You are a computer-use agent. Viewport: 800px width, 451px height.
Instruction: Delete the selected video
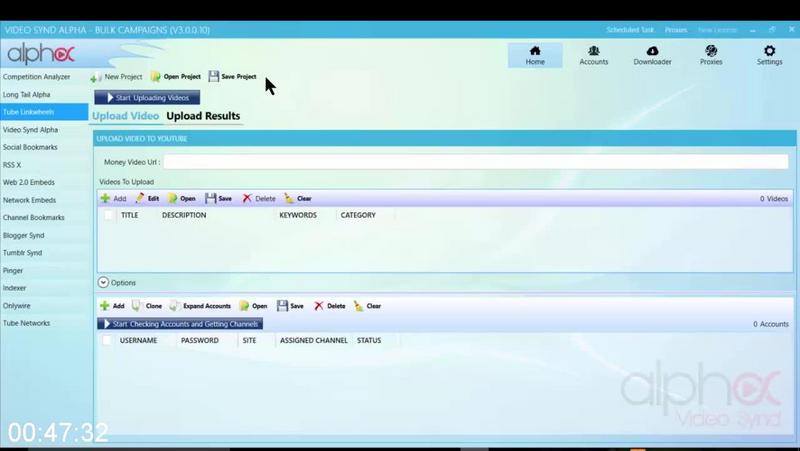(x=259, y=198)
